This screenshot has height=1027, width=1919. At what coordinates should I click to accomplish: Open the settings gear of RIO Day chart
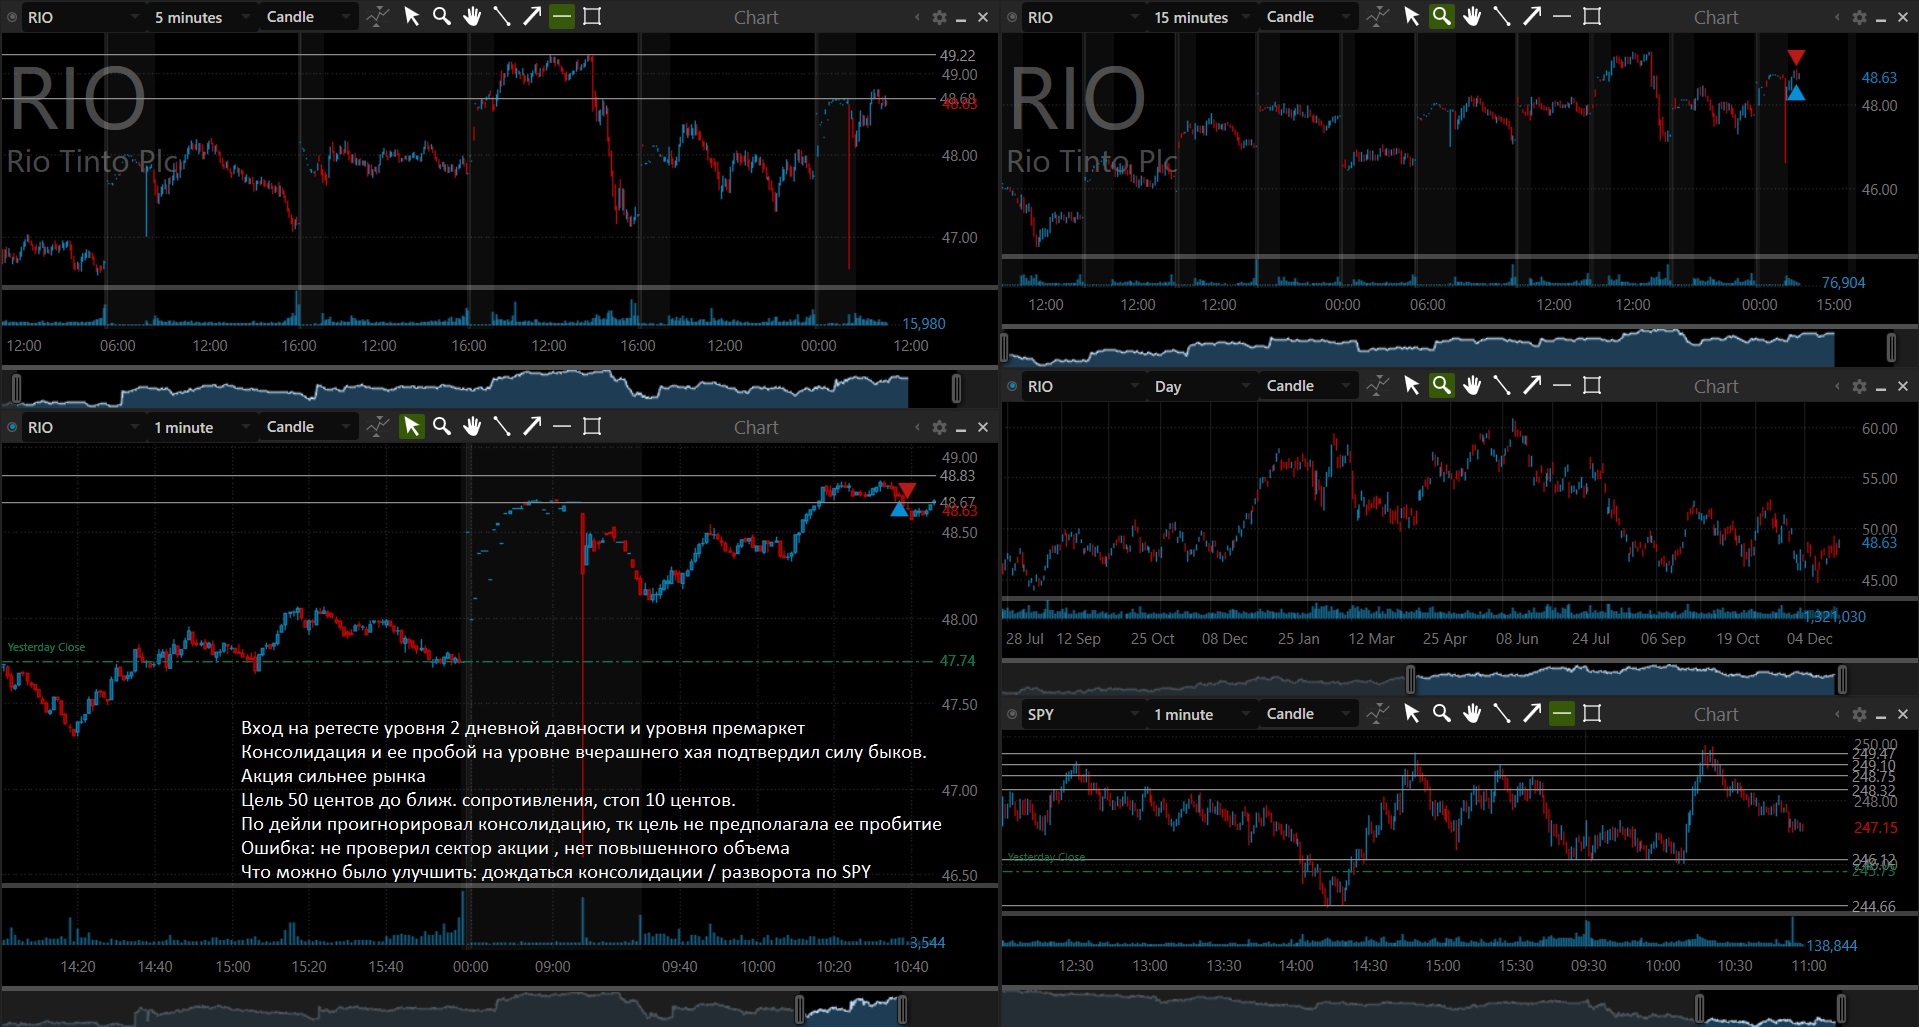[1859, 387]
